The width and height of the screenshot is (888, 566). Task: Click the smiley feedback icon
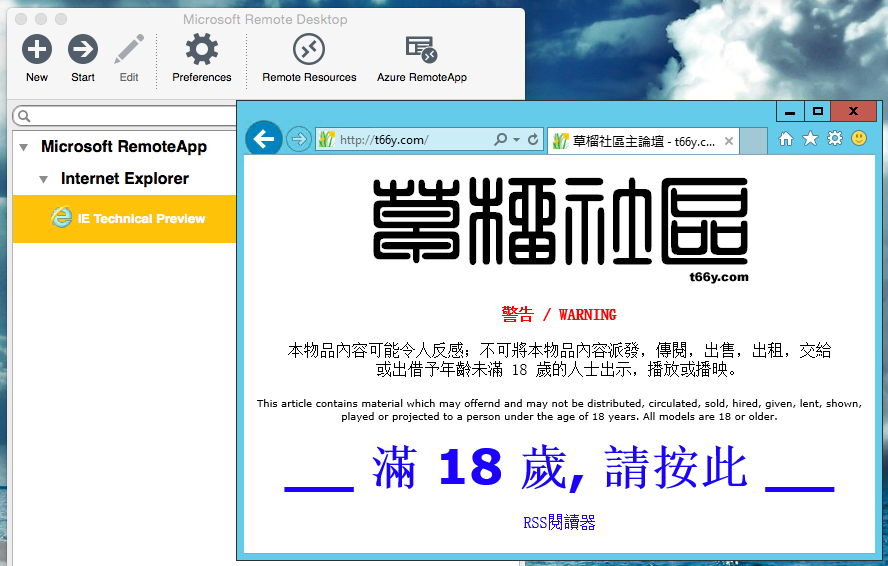[859, 139]
